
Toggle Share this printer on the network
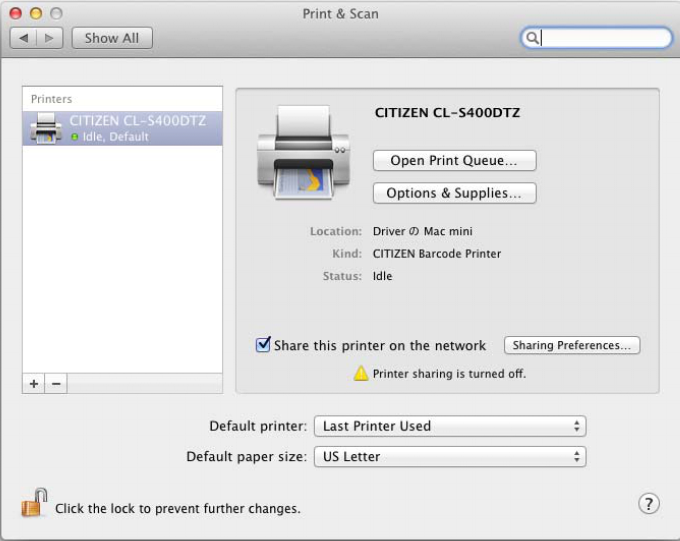tap(263, 344)
